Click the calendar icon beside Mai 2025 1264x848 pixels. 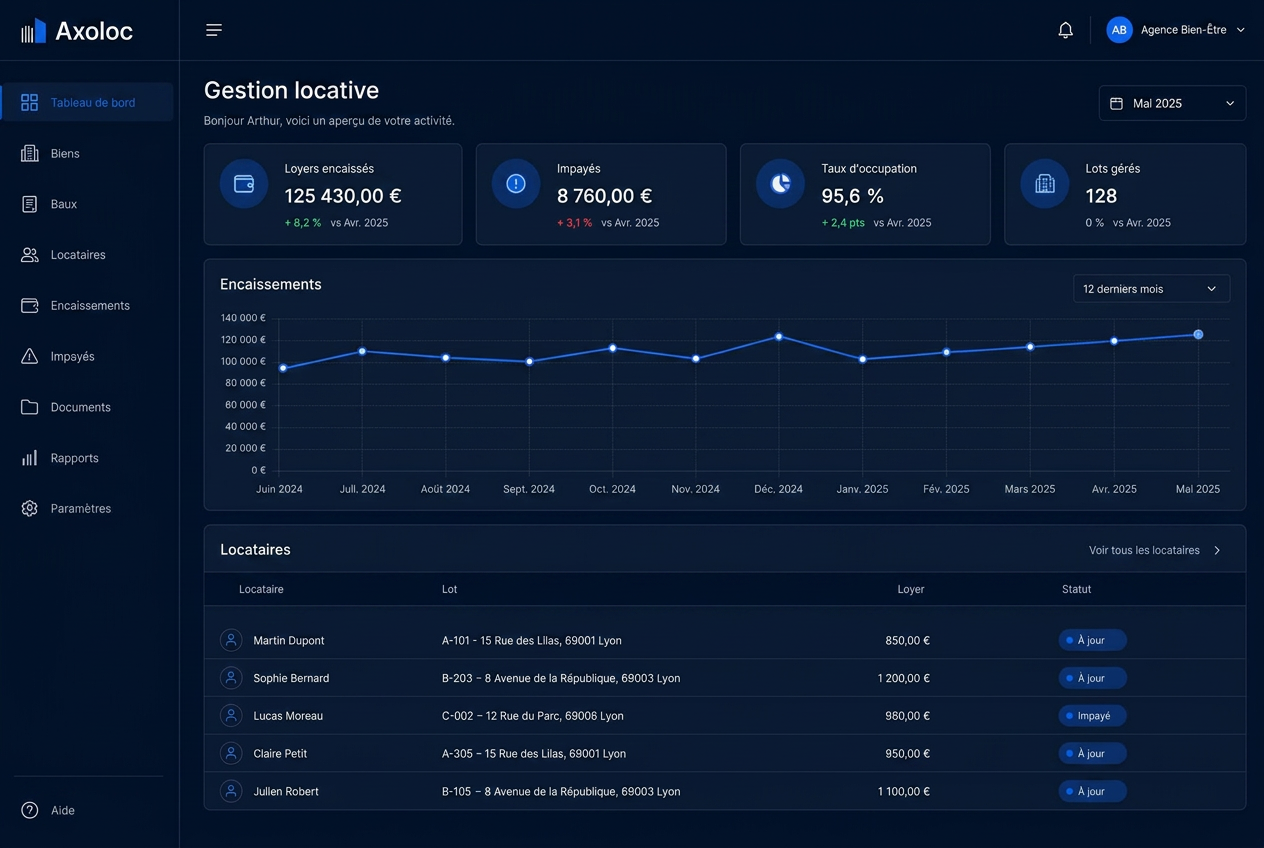(1117, 103)
